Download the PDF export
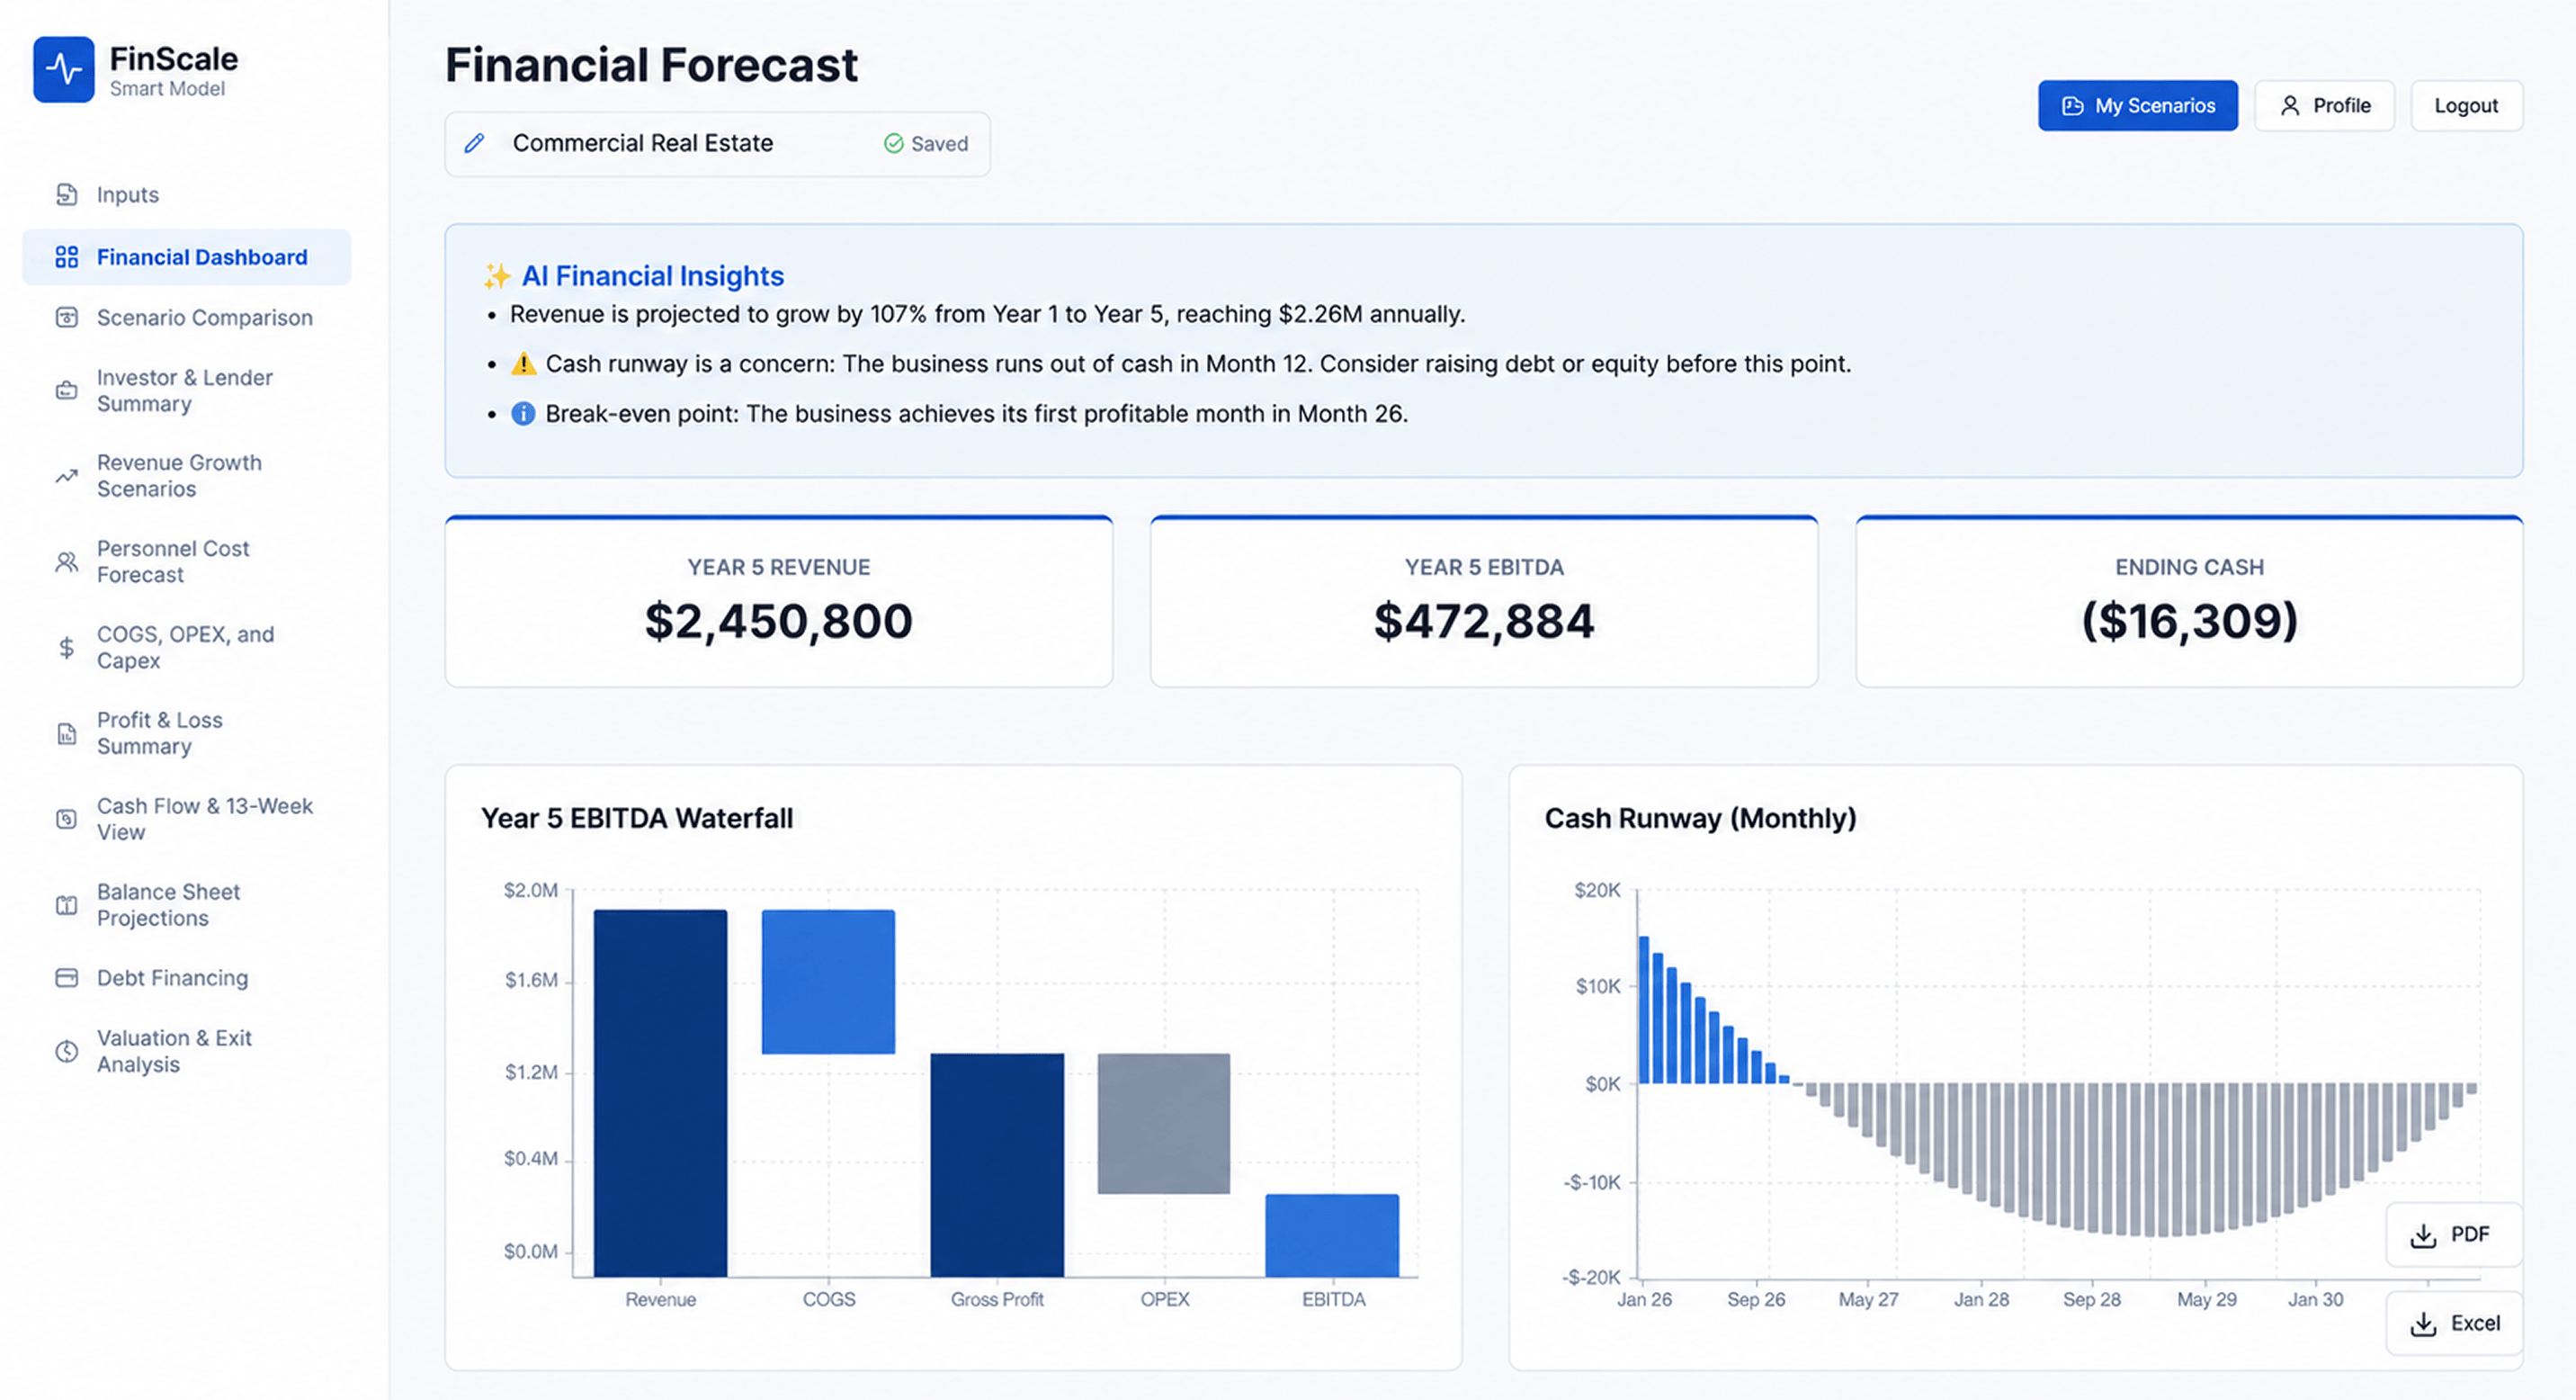Viewport: 2576px width, 1400px height. [2454, 1234]
